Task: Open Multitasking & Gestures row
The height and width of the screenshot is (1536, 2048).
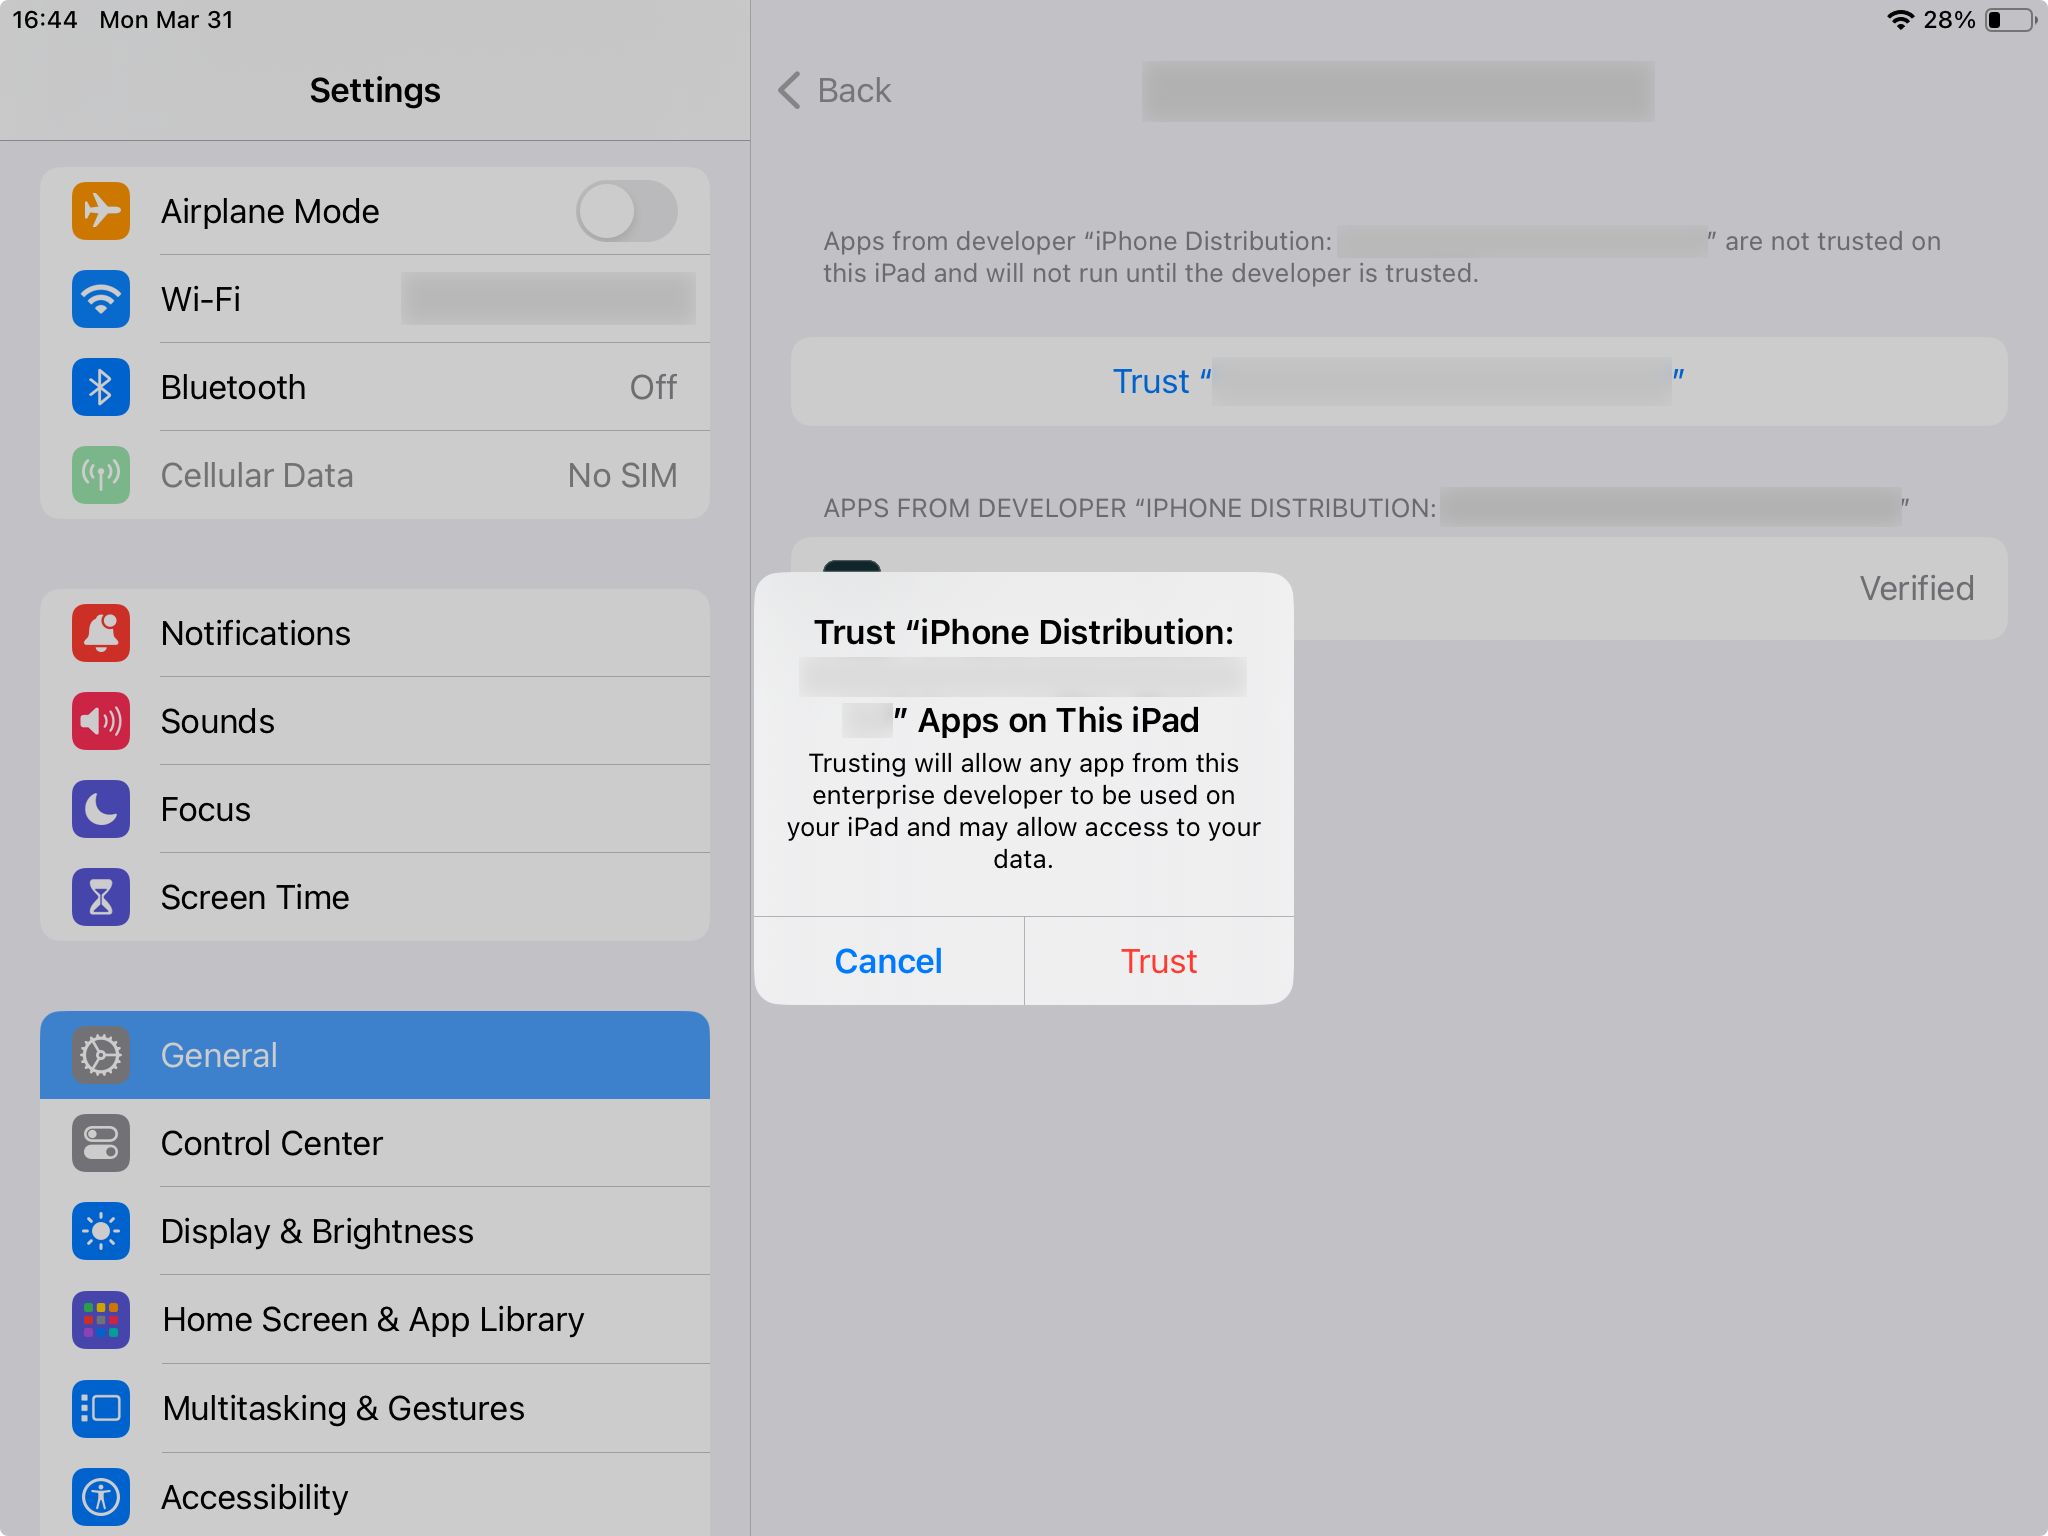Action: pos(375,1408)
